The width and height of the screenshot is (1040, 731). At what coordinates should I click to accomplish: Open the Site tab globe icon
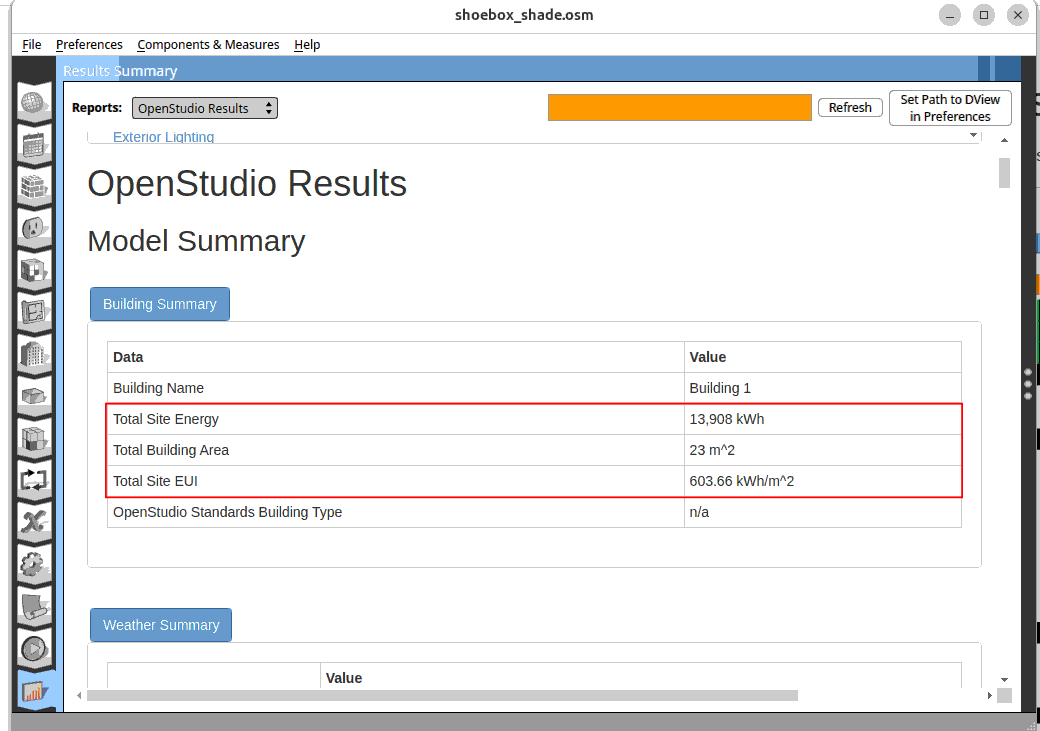coord(35,103)
